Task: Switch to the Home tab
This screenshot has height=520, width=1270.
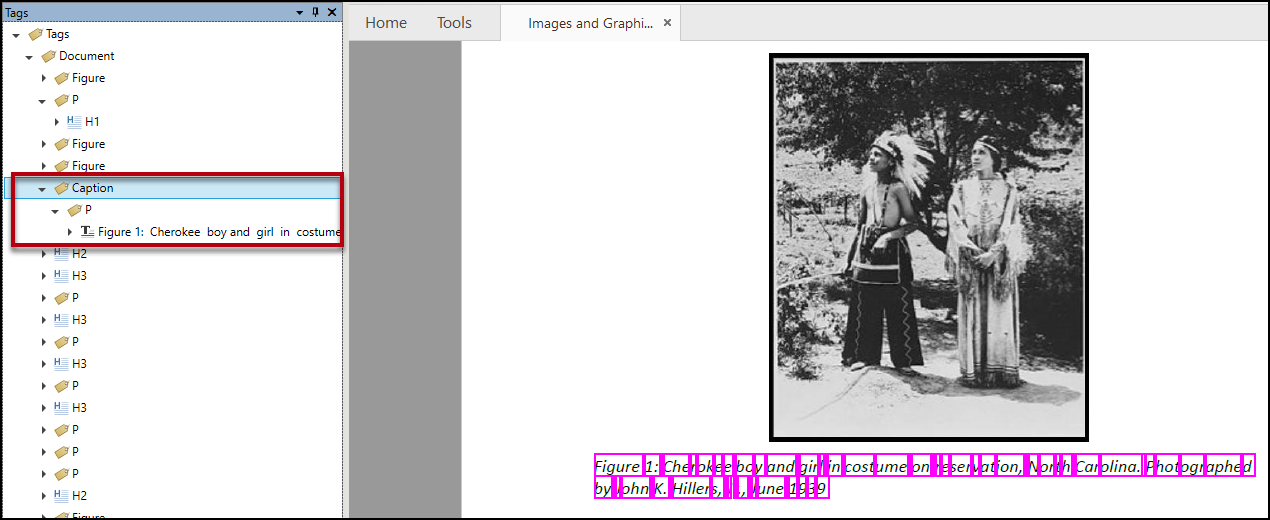Action: 386,22
